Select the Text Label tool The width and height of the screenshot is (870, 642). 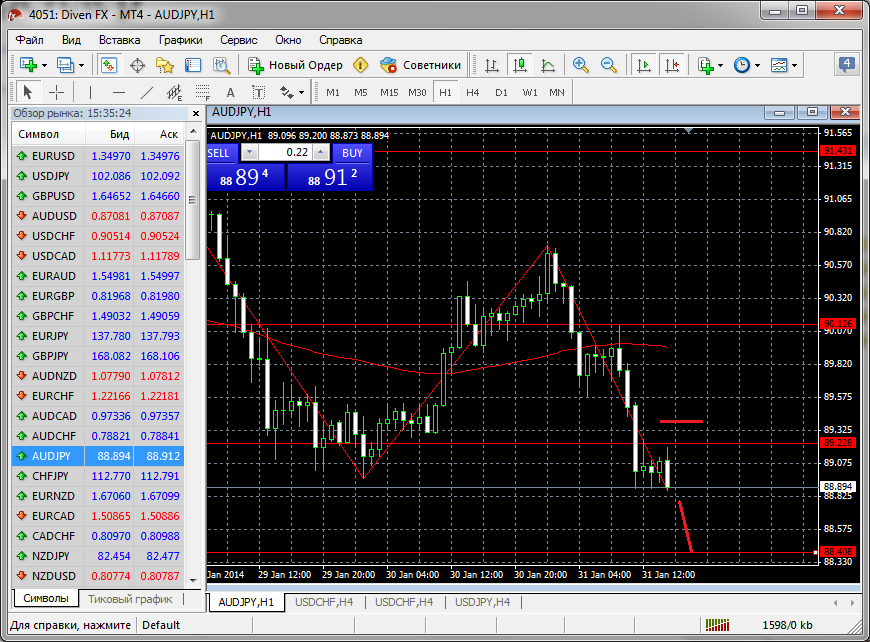pyautogui.click(x=259, y=92)
